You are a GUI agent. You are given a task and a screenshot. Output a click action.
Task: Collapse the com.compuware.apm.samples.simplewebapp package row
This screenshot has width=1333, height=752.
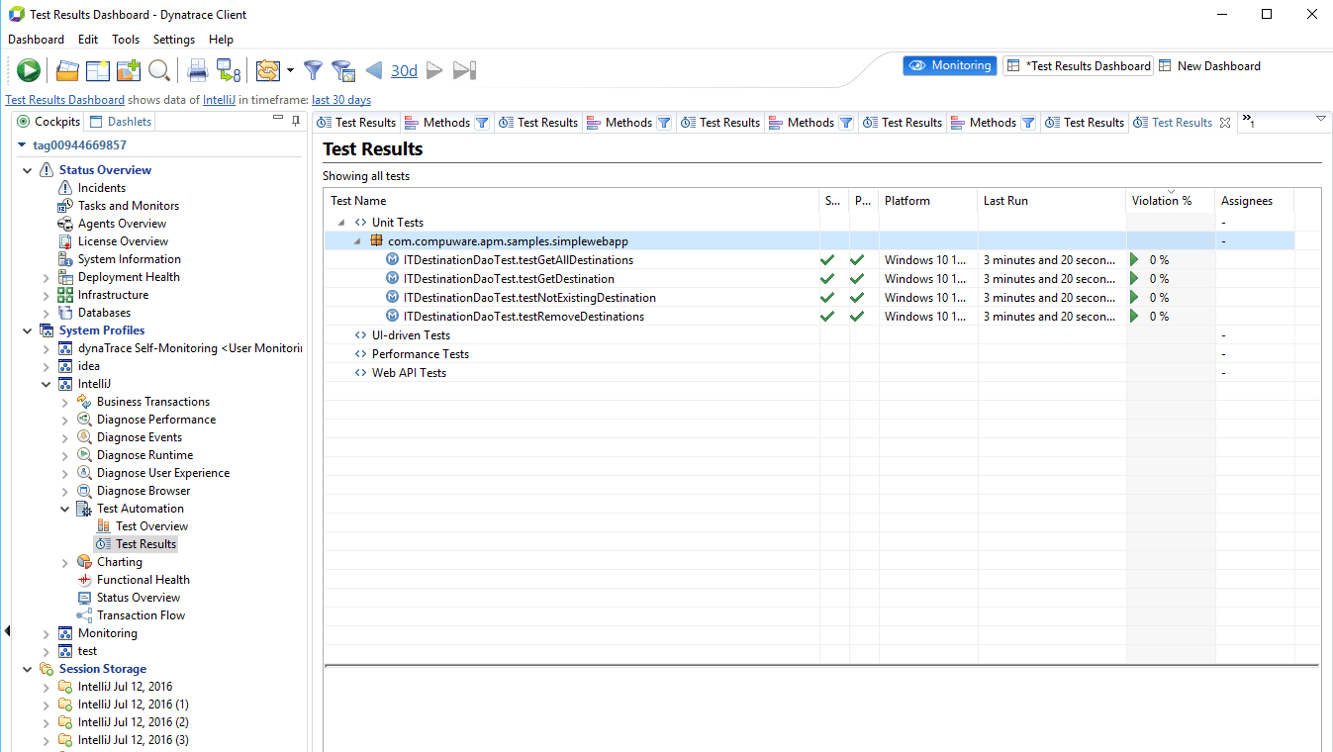pyautogui.click(x=358, y=242)
